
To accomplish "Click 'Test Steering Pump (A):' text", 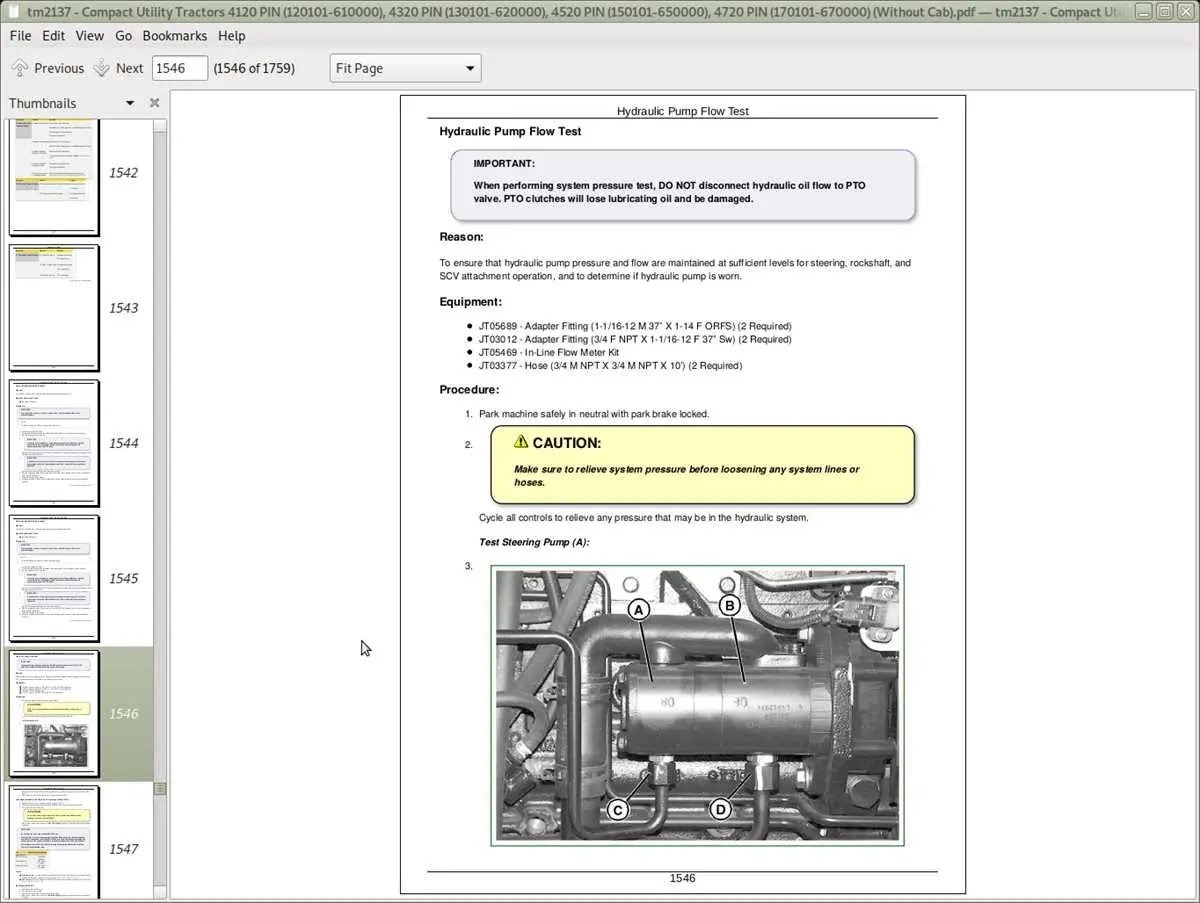I will [x=534, y=542].
